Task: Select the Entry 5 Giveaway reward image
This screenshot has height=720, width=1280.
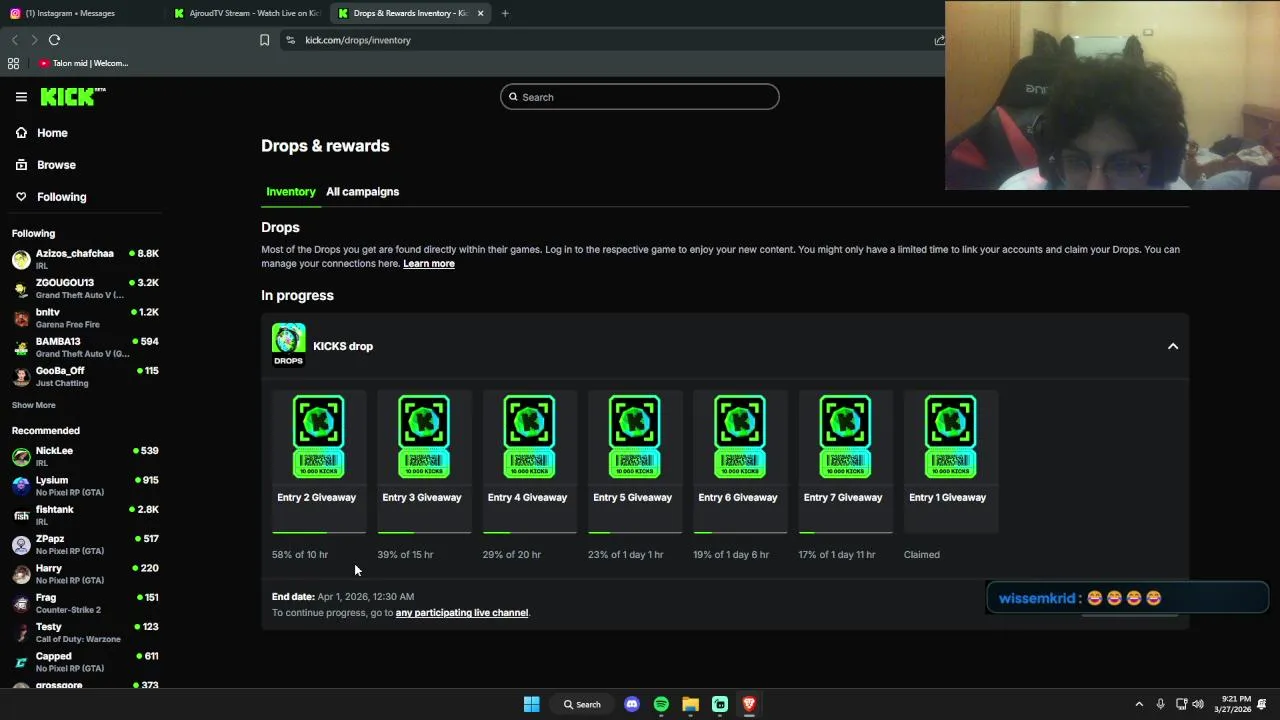Action: (634, 436)
